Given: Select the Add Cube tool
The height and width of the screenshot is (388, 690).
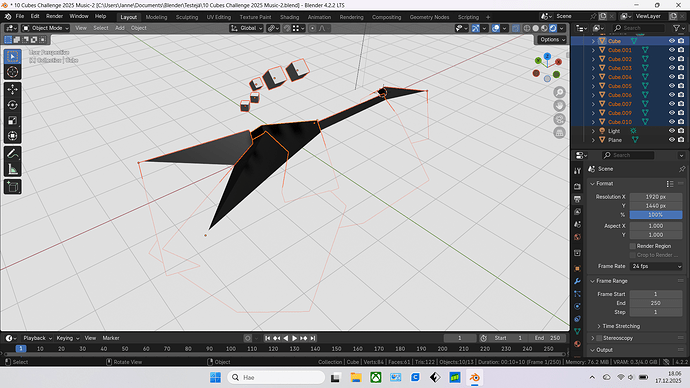Looking at the screenshot, I should coord(12,187).
